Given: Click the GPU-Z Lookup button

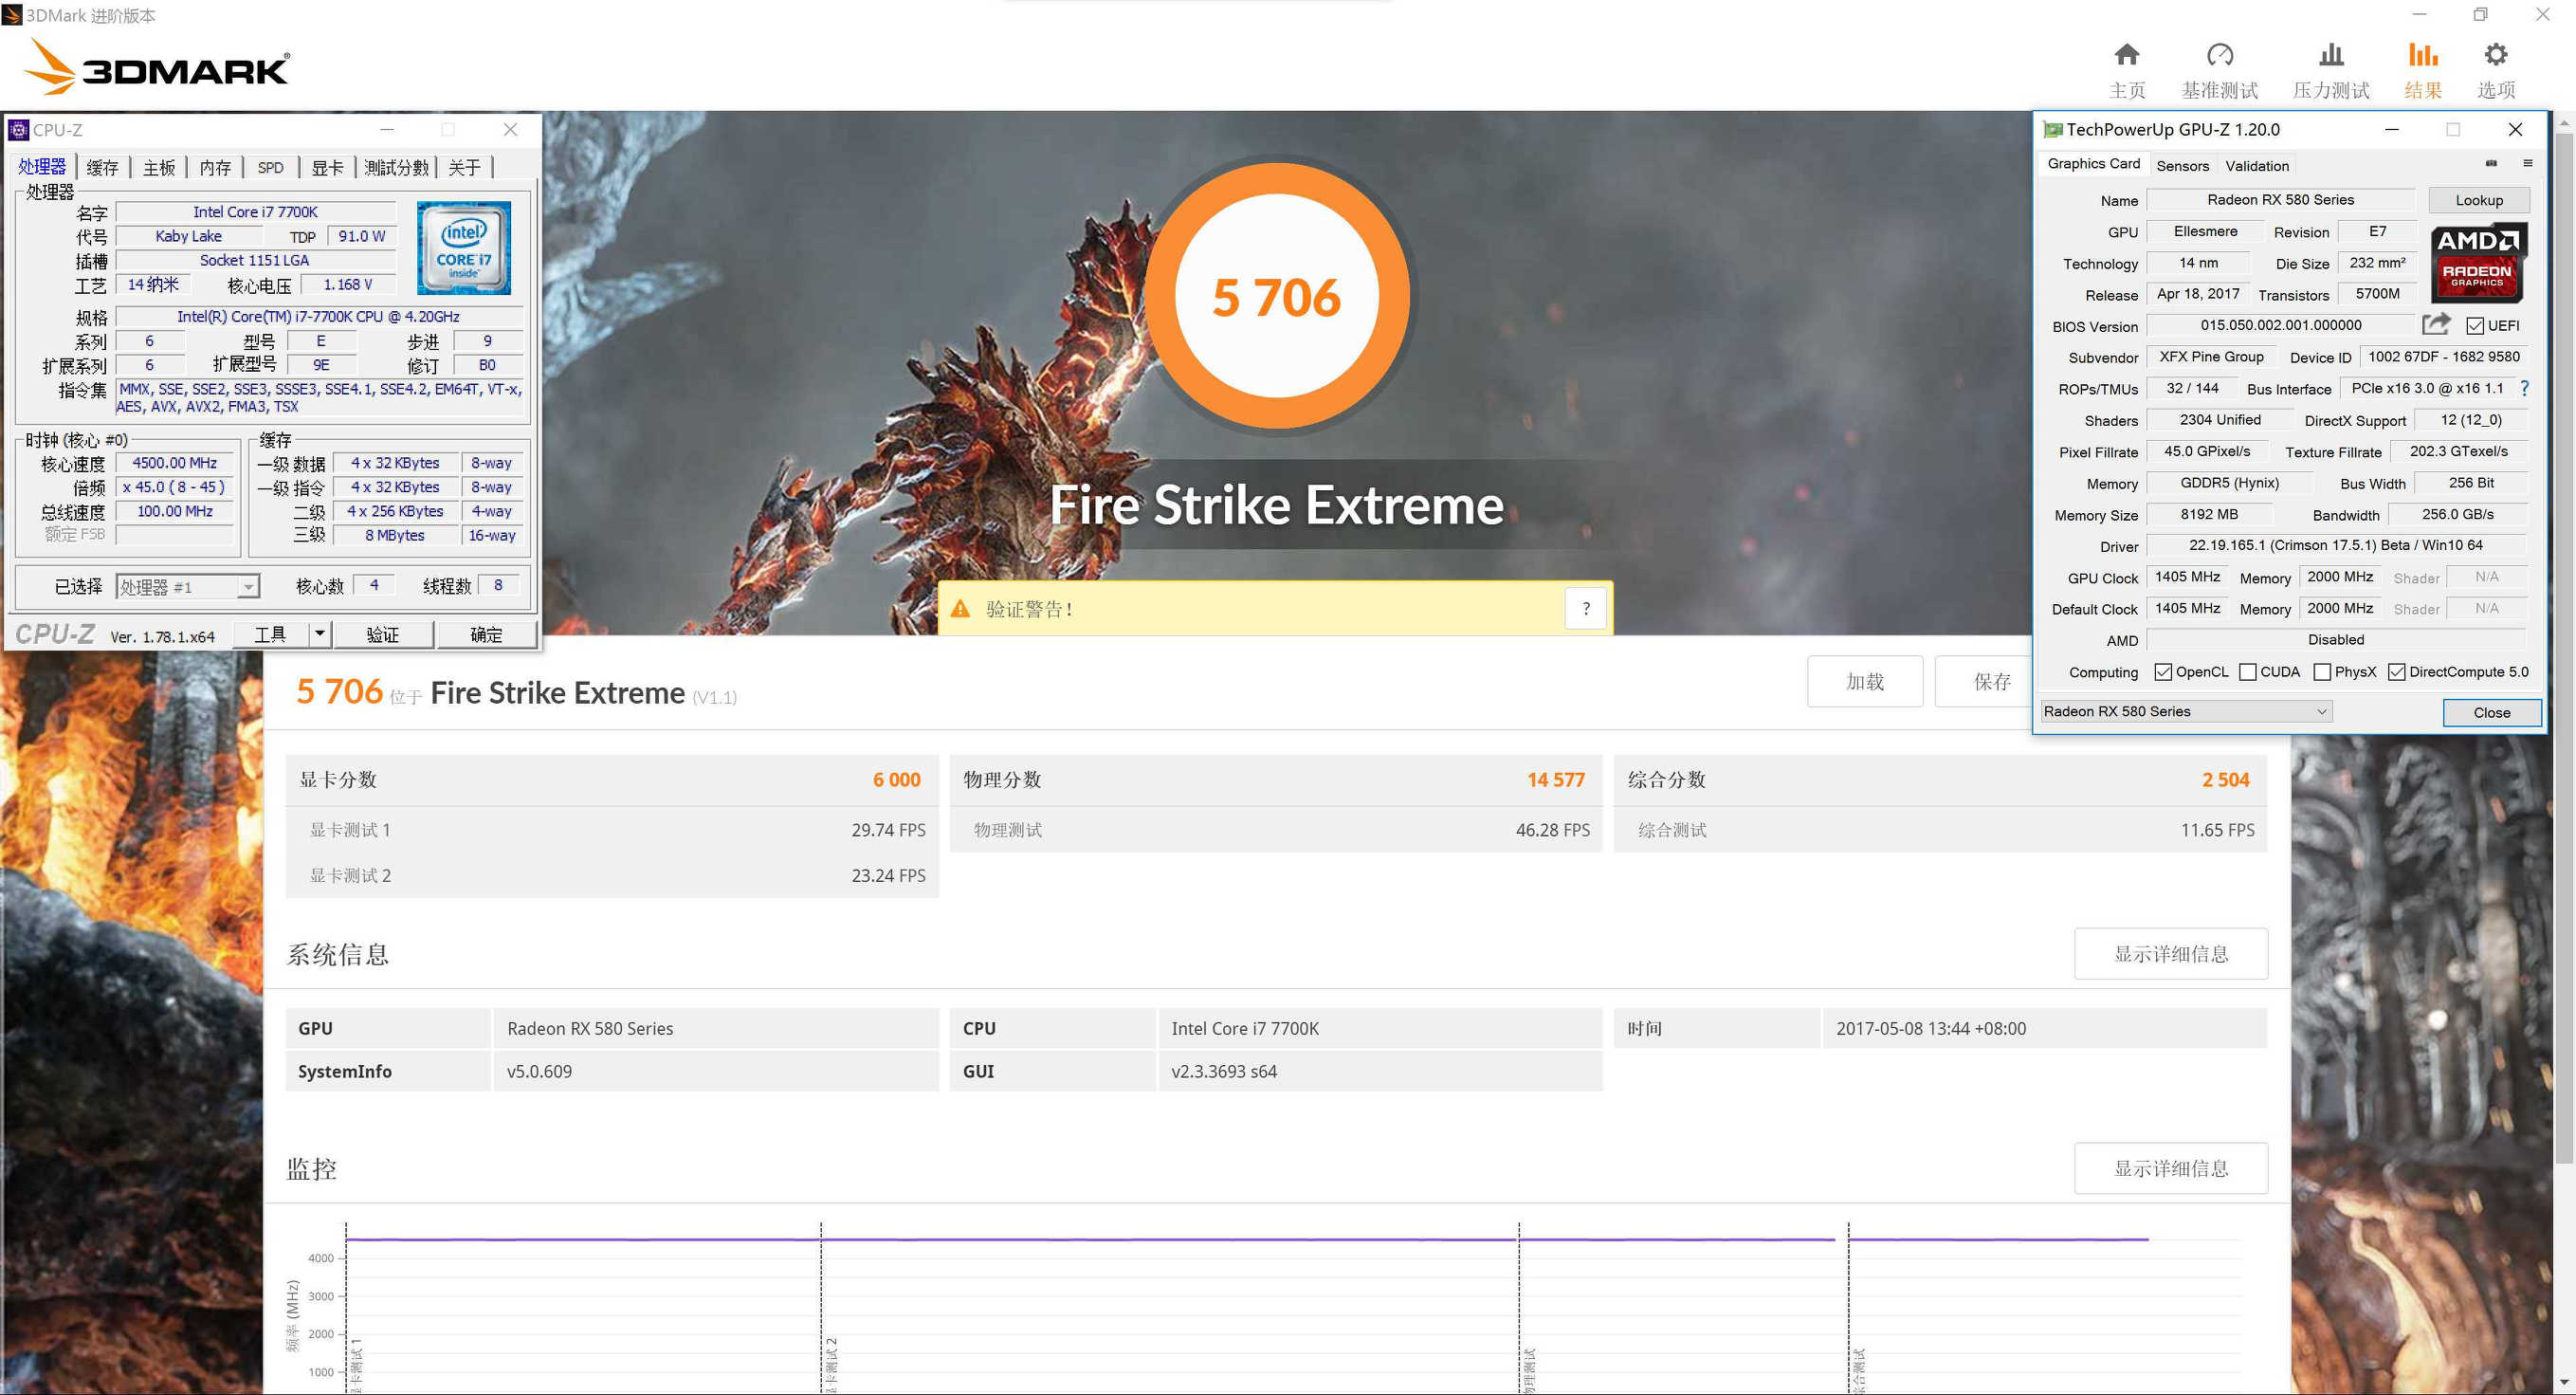Looking at the screenshot, I should (2478, 200).
